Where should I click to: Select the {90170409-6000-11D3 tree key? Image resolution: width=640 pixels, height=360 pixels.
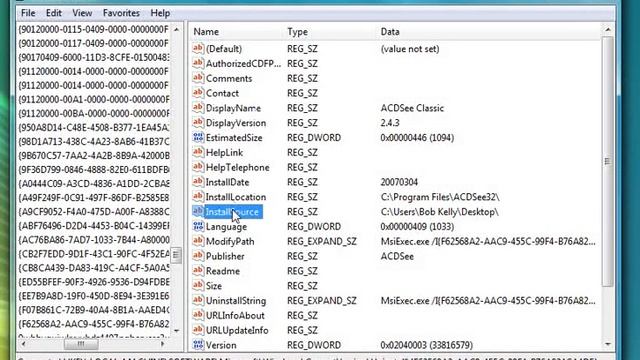pos(93,57)
